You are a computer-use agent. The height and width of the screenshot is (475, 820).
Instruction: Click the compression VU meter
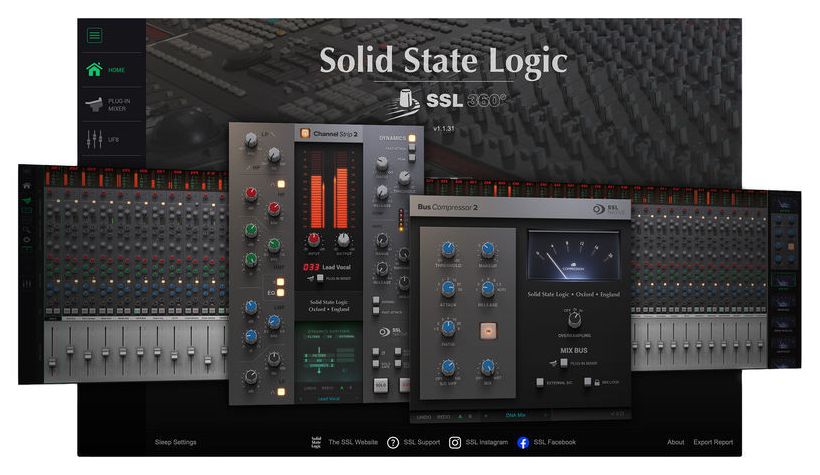tap(574, 256)
